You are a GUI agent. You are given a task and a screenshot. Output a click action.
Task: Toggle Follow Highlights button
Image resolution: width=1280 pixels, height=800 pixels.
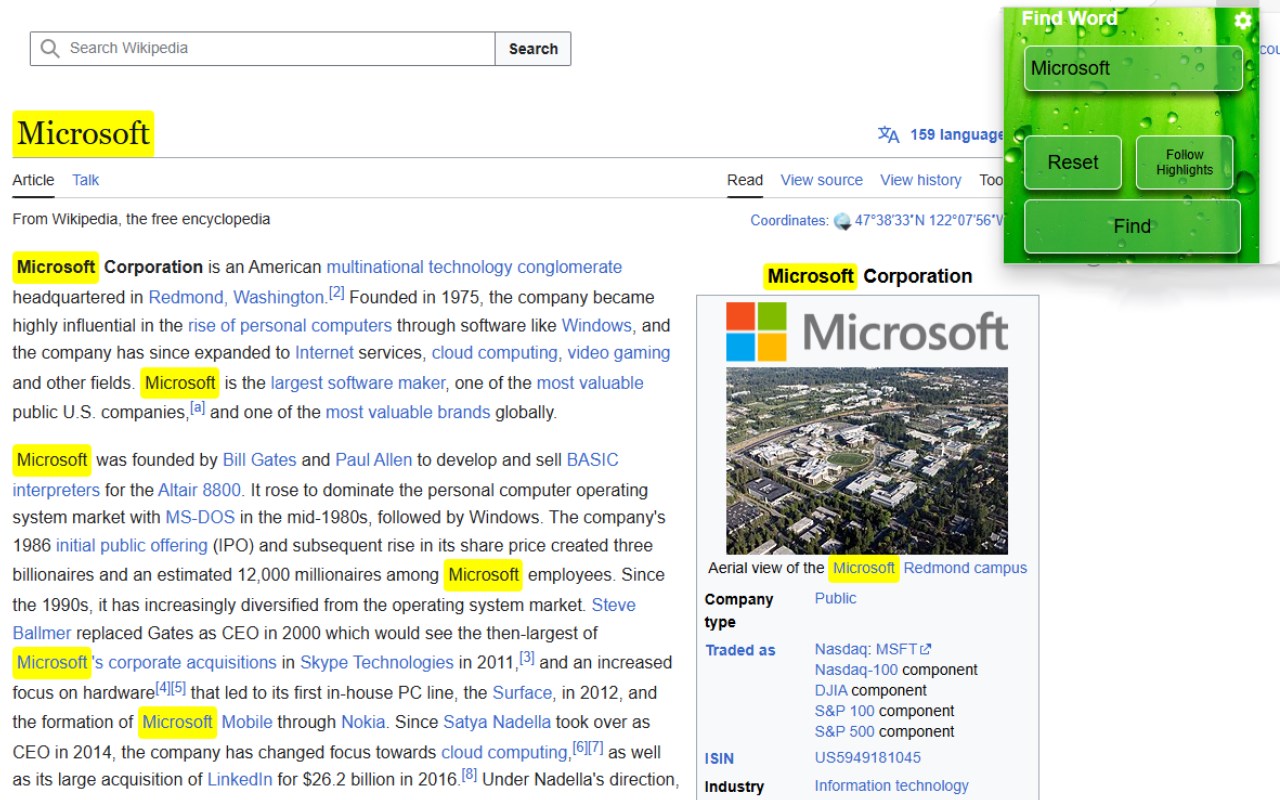[x=1184, y=162]
